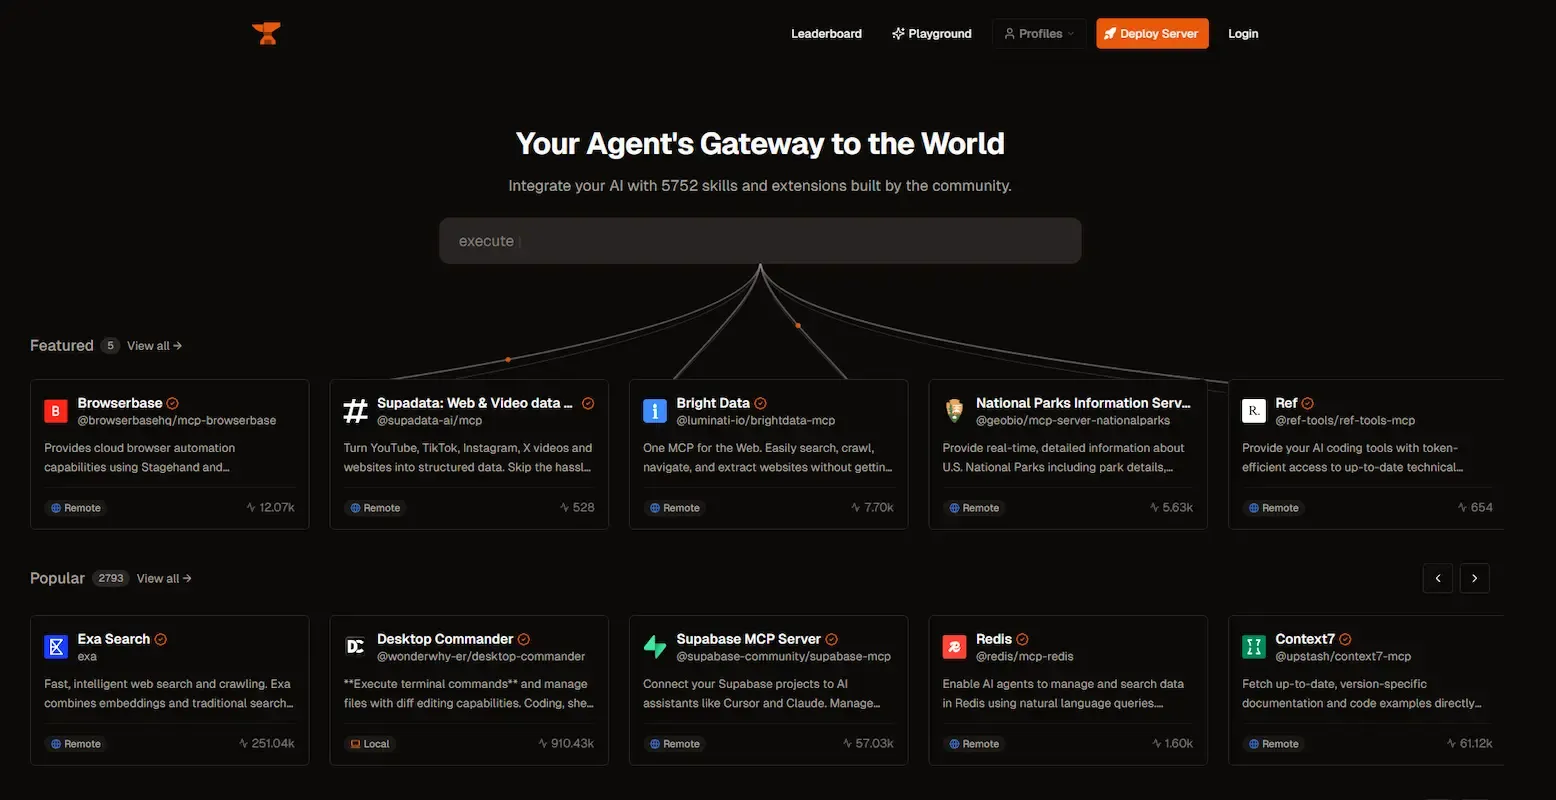Screen dimensions: 1556x800
Task: Click the Remote tag on Exa Search card
Action: click(75, 744)
